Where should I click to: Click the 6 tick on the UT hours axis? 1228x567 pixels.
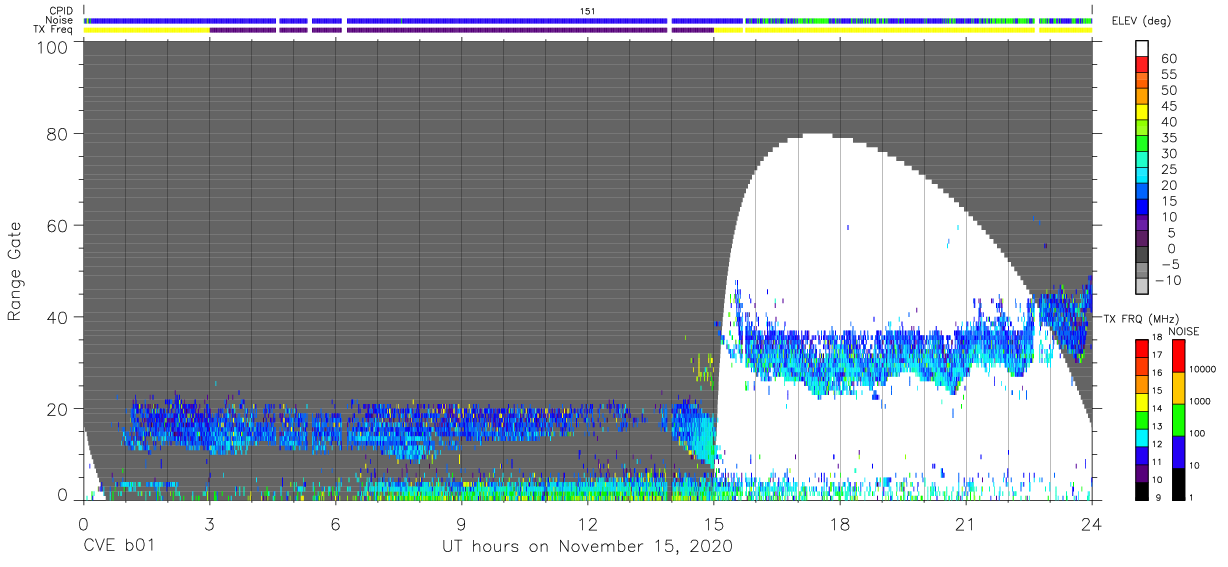click(x=335, y=523)
